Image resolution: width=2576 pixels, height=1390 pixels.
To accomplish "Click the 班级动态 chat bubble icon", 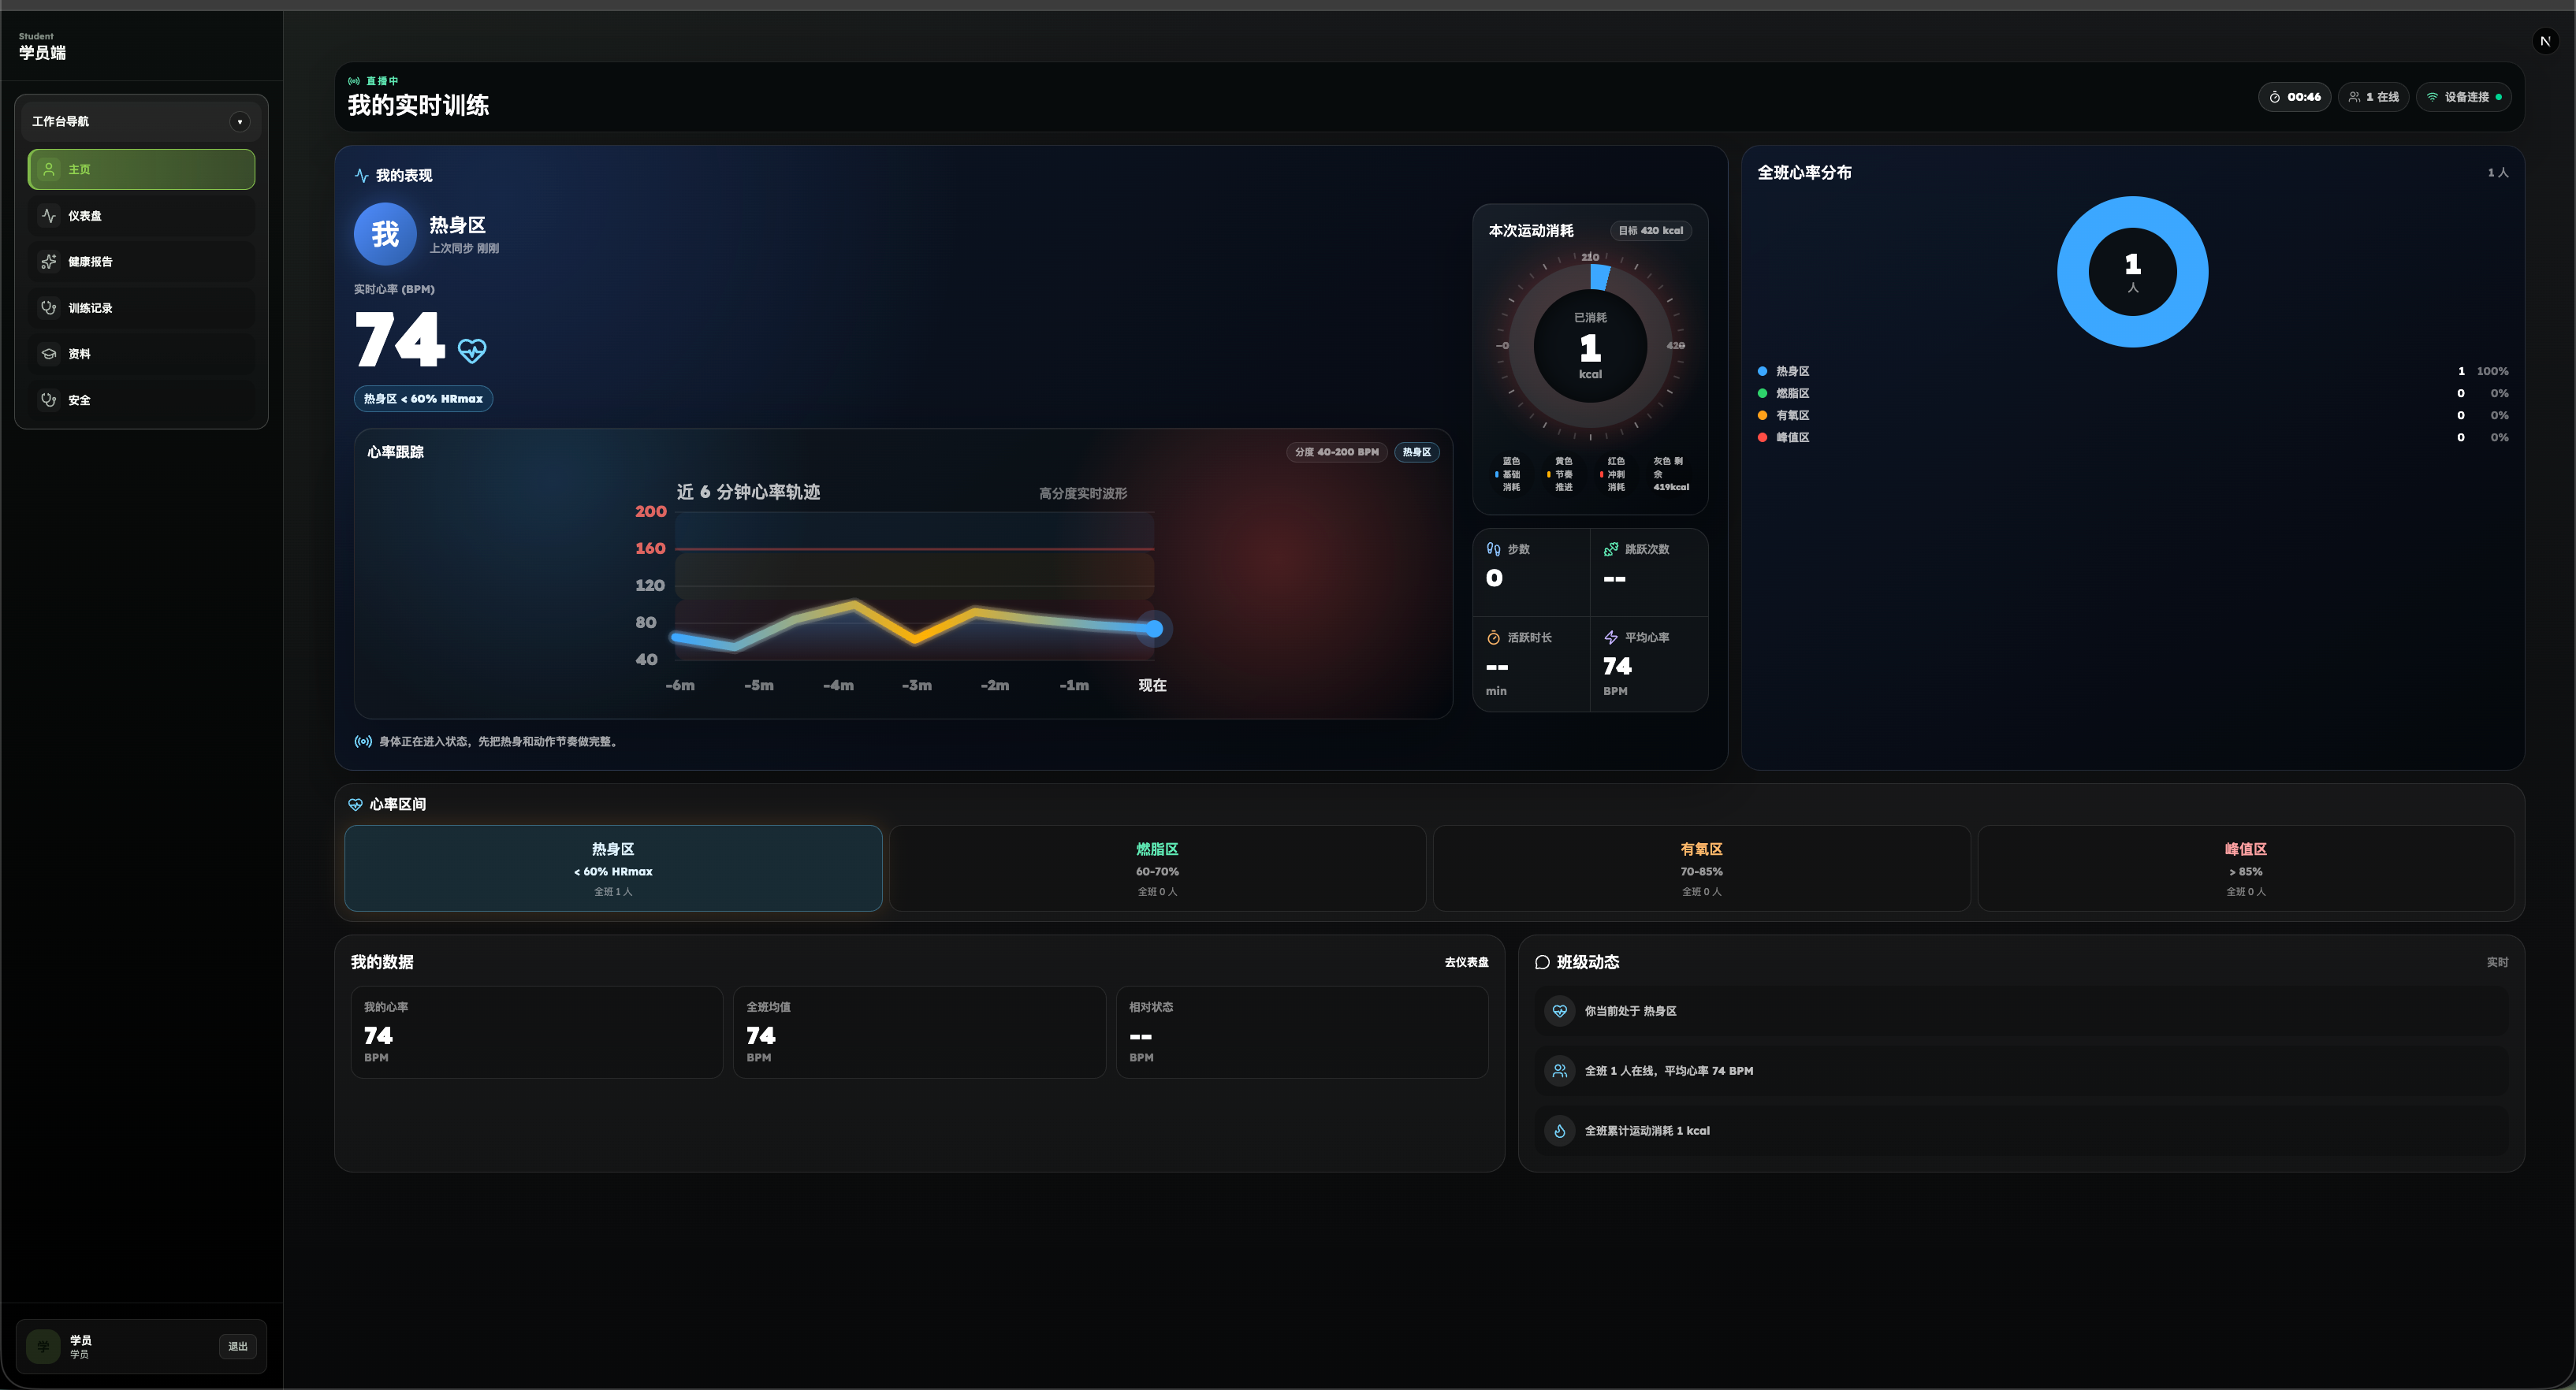I will click(x=1542, y=963).
